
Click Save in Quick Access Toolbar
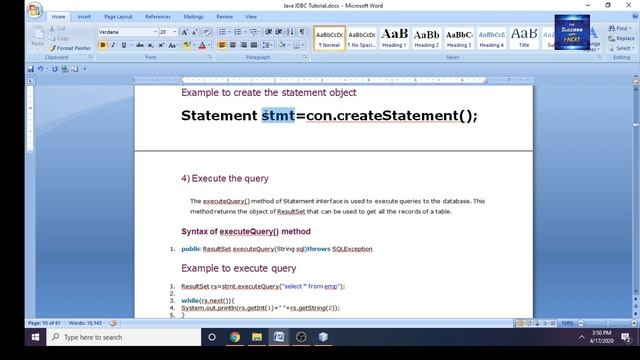coord(31,69)
